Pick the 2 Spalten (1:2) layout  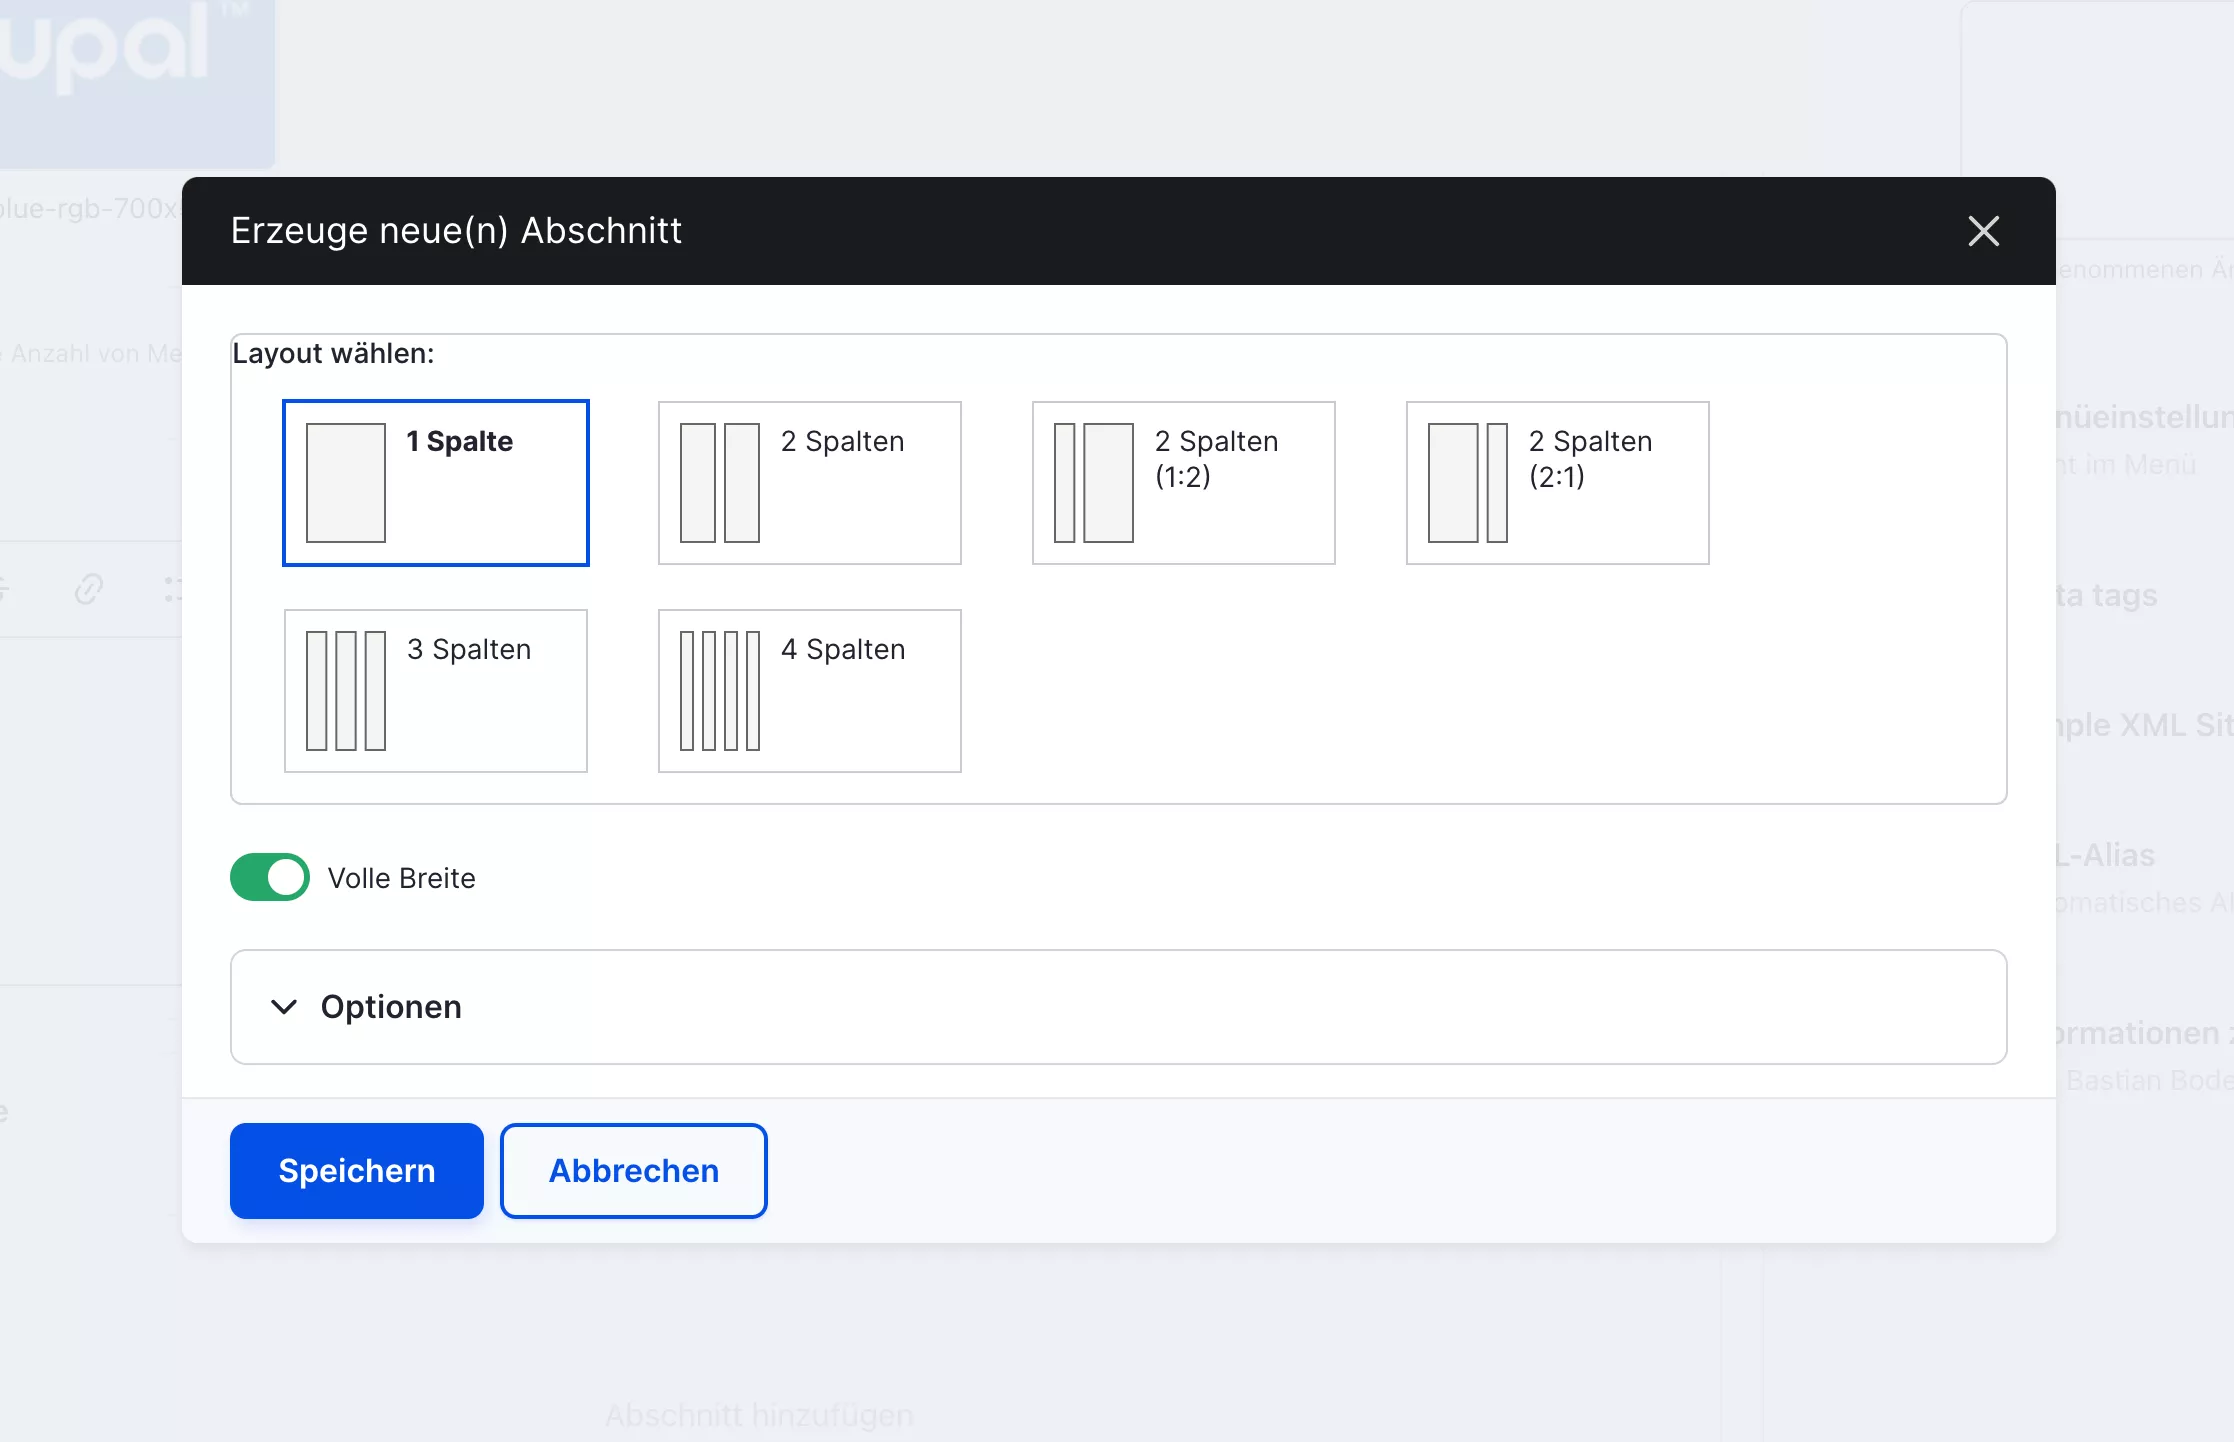coord(1184,483)
